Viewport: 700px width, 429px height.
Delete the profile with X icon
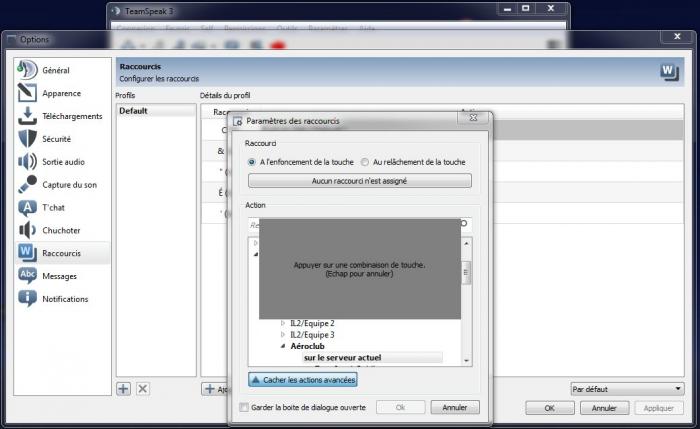143,389
